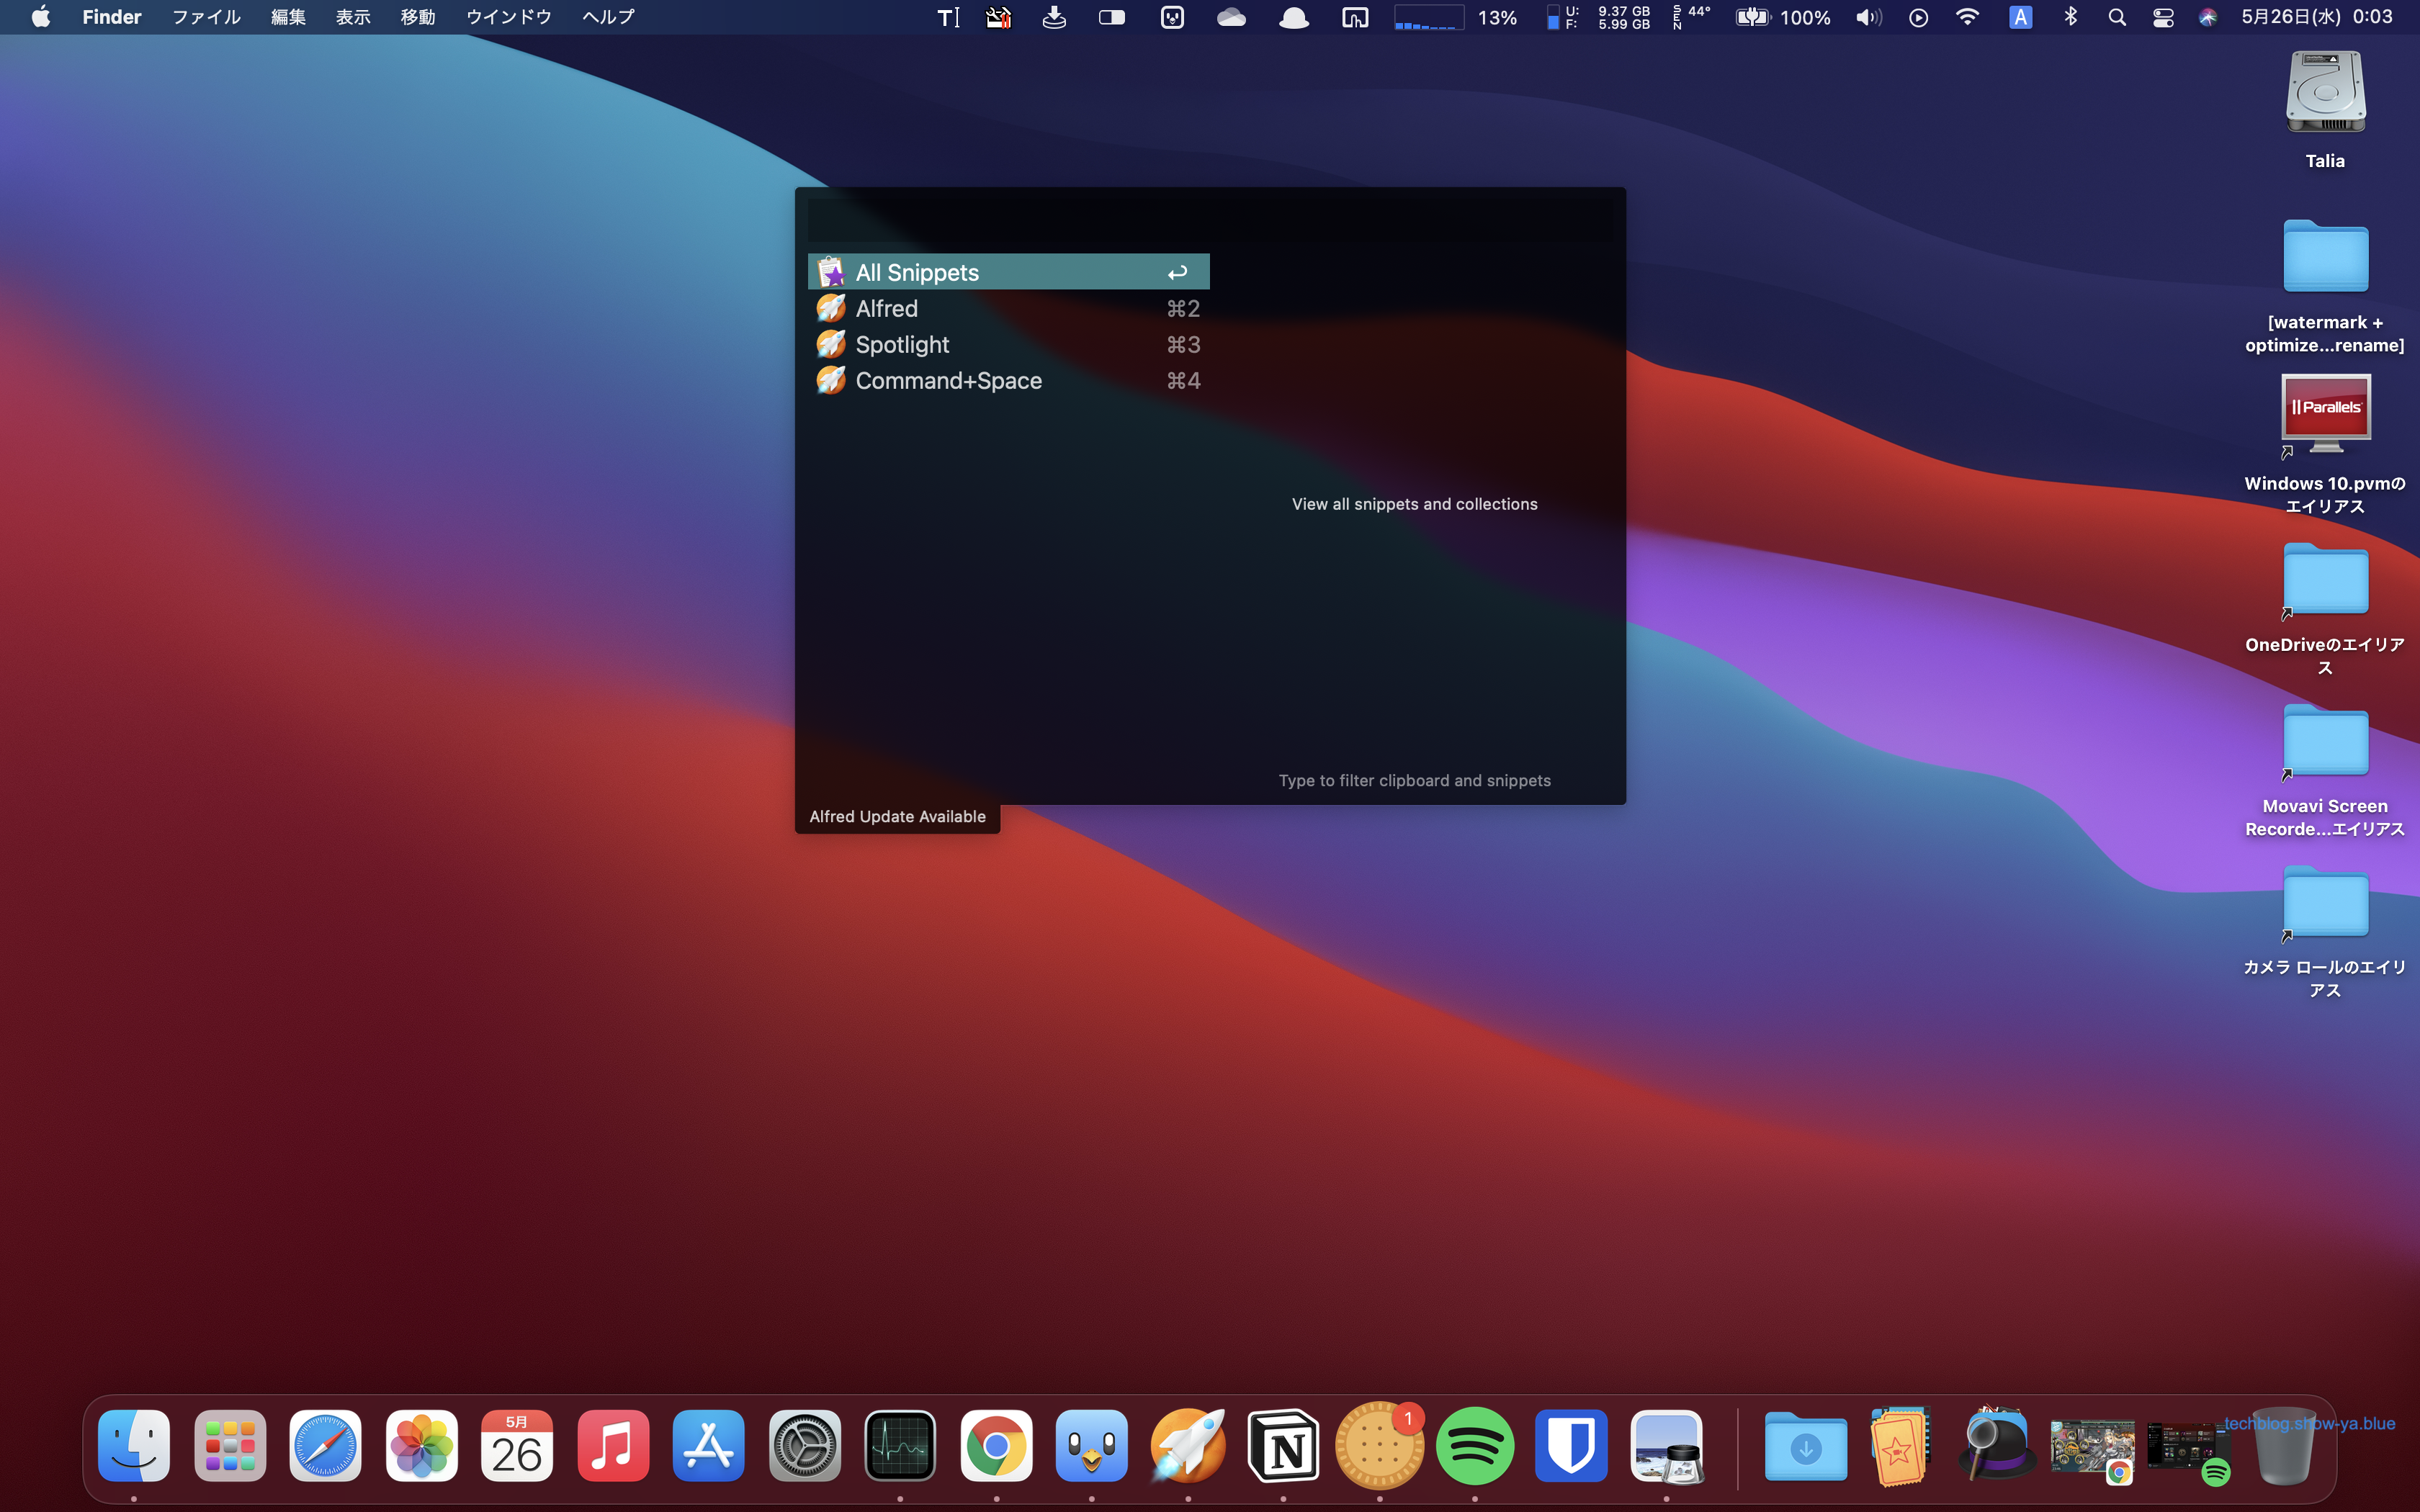2420x1512 pixels.
Task: Open Tweetbot bird icon in Dock
Action: 1091,1446
